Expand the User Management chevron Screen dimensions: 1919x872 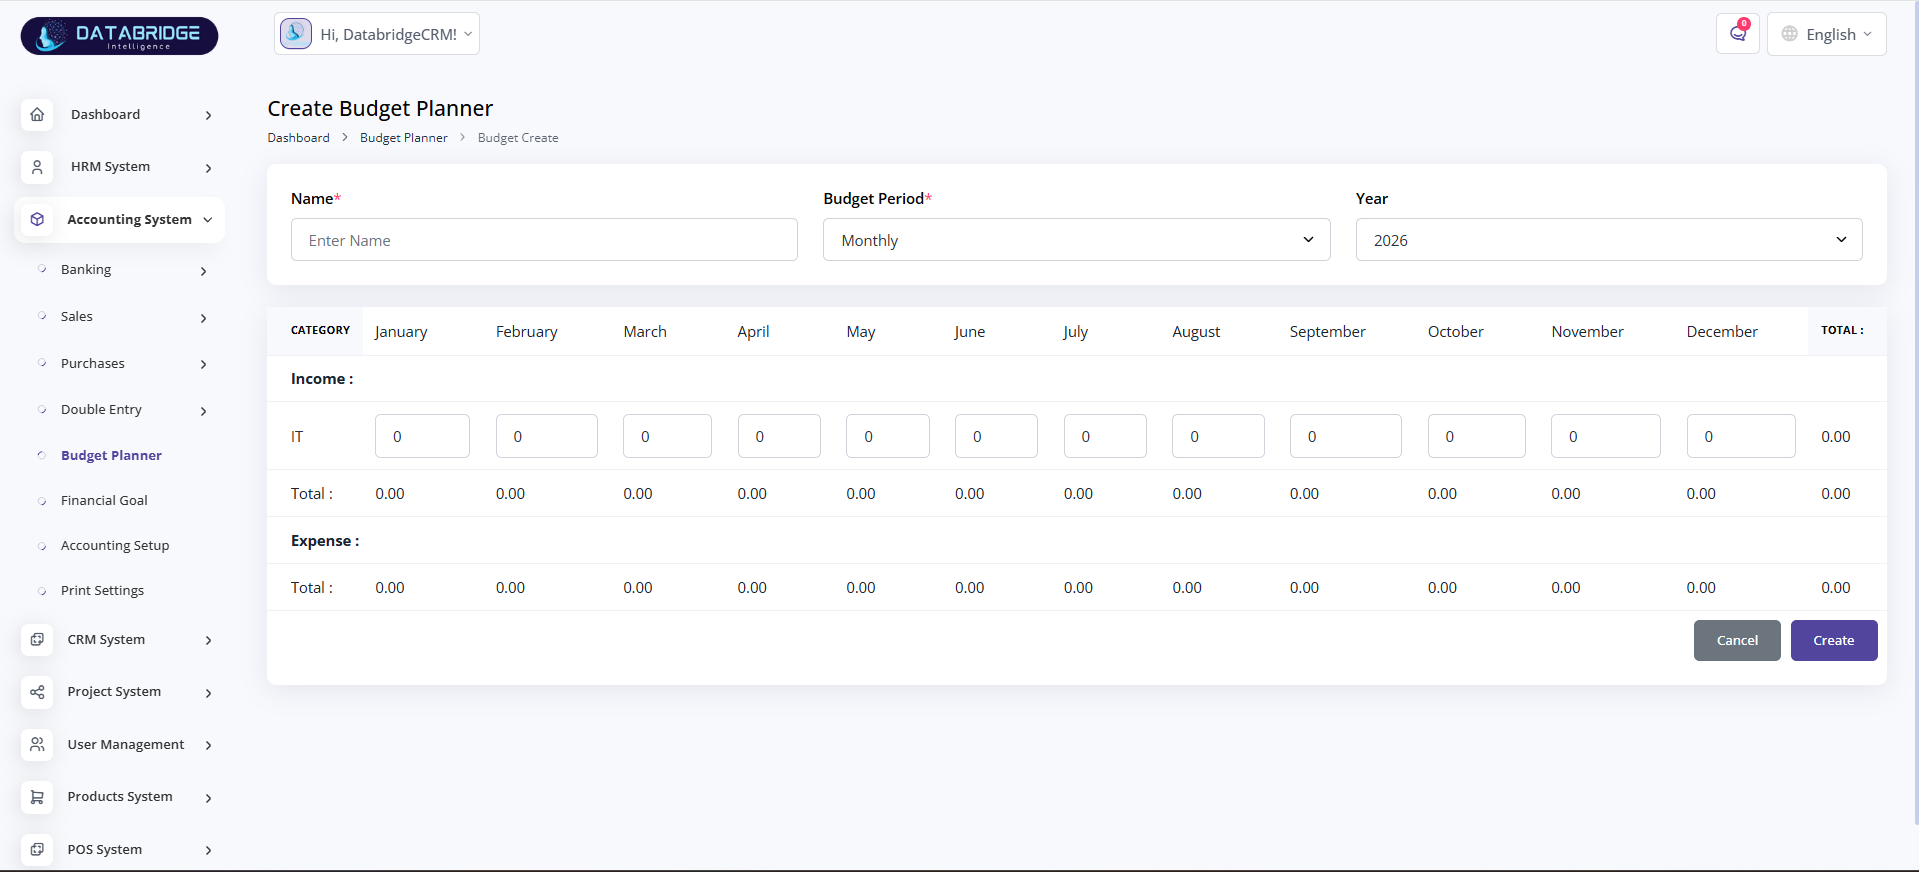pos(208,745)
